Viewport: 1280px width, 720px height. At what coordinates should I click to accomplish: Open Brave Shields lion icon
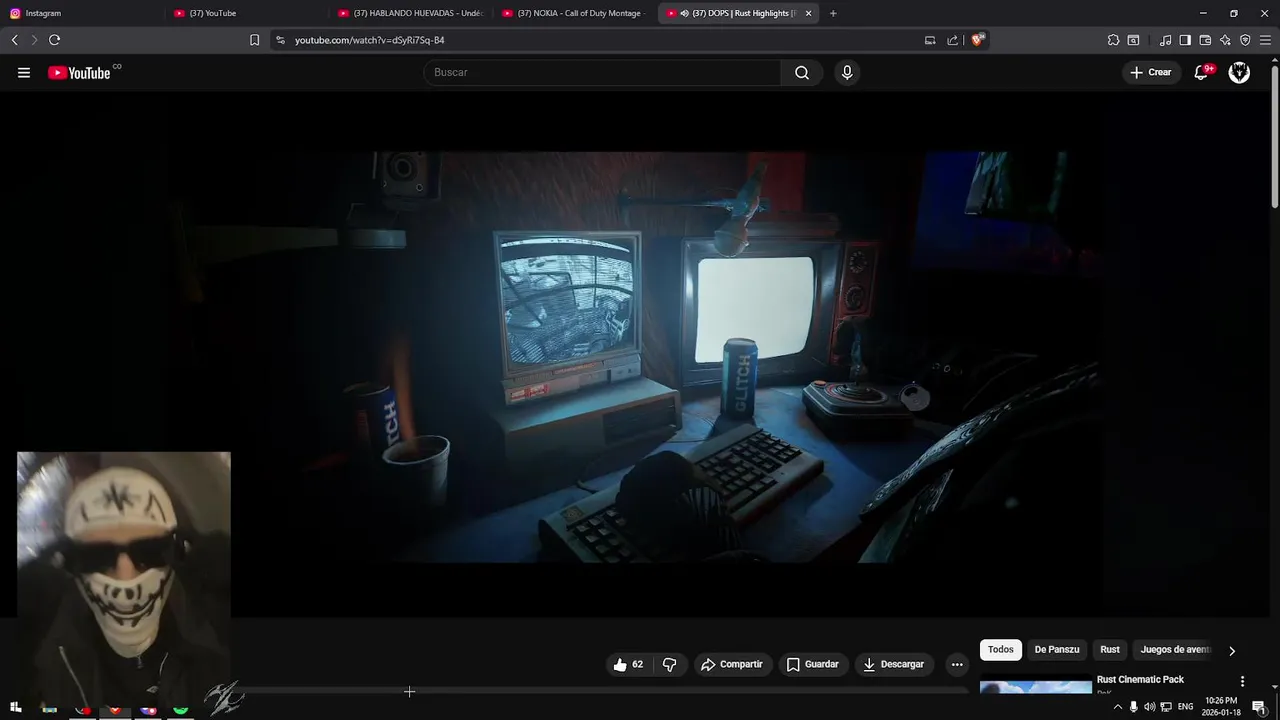pyautogui.click(x=978, y=40)
